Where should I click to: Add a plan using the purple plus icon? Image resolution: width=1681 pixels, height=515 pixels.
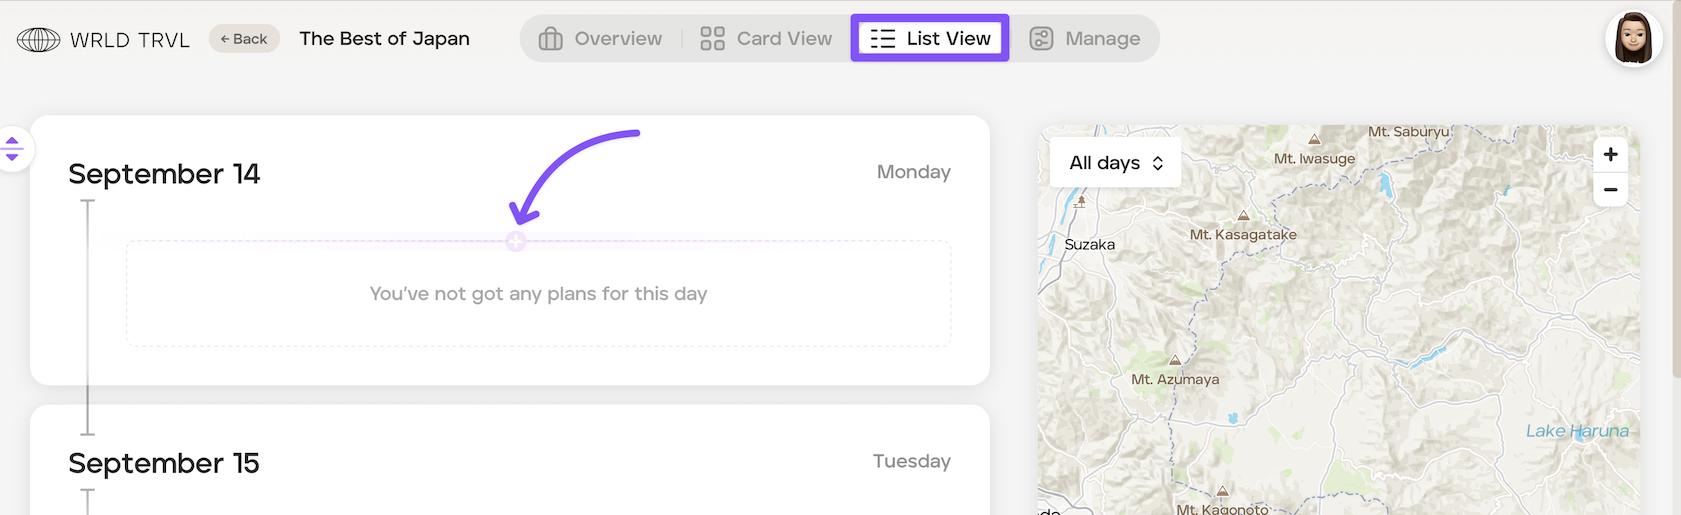(x=516, y=241)
